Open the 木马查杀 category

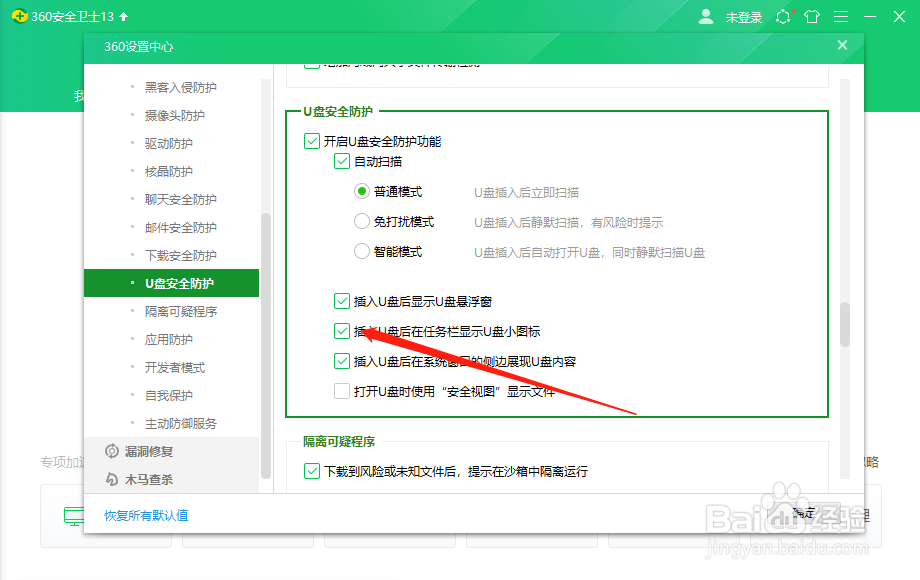(x=171, y=479)
